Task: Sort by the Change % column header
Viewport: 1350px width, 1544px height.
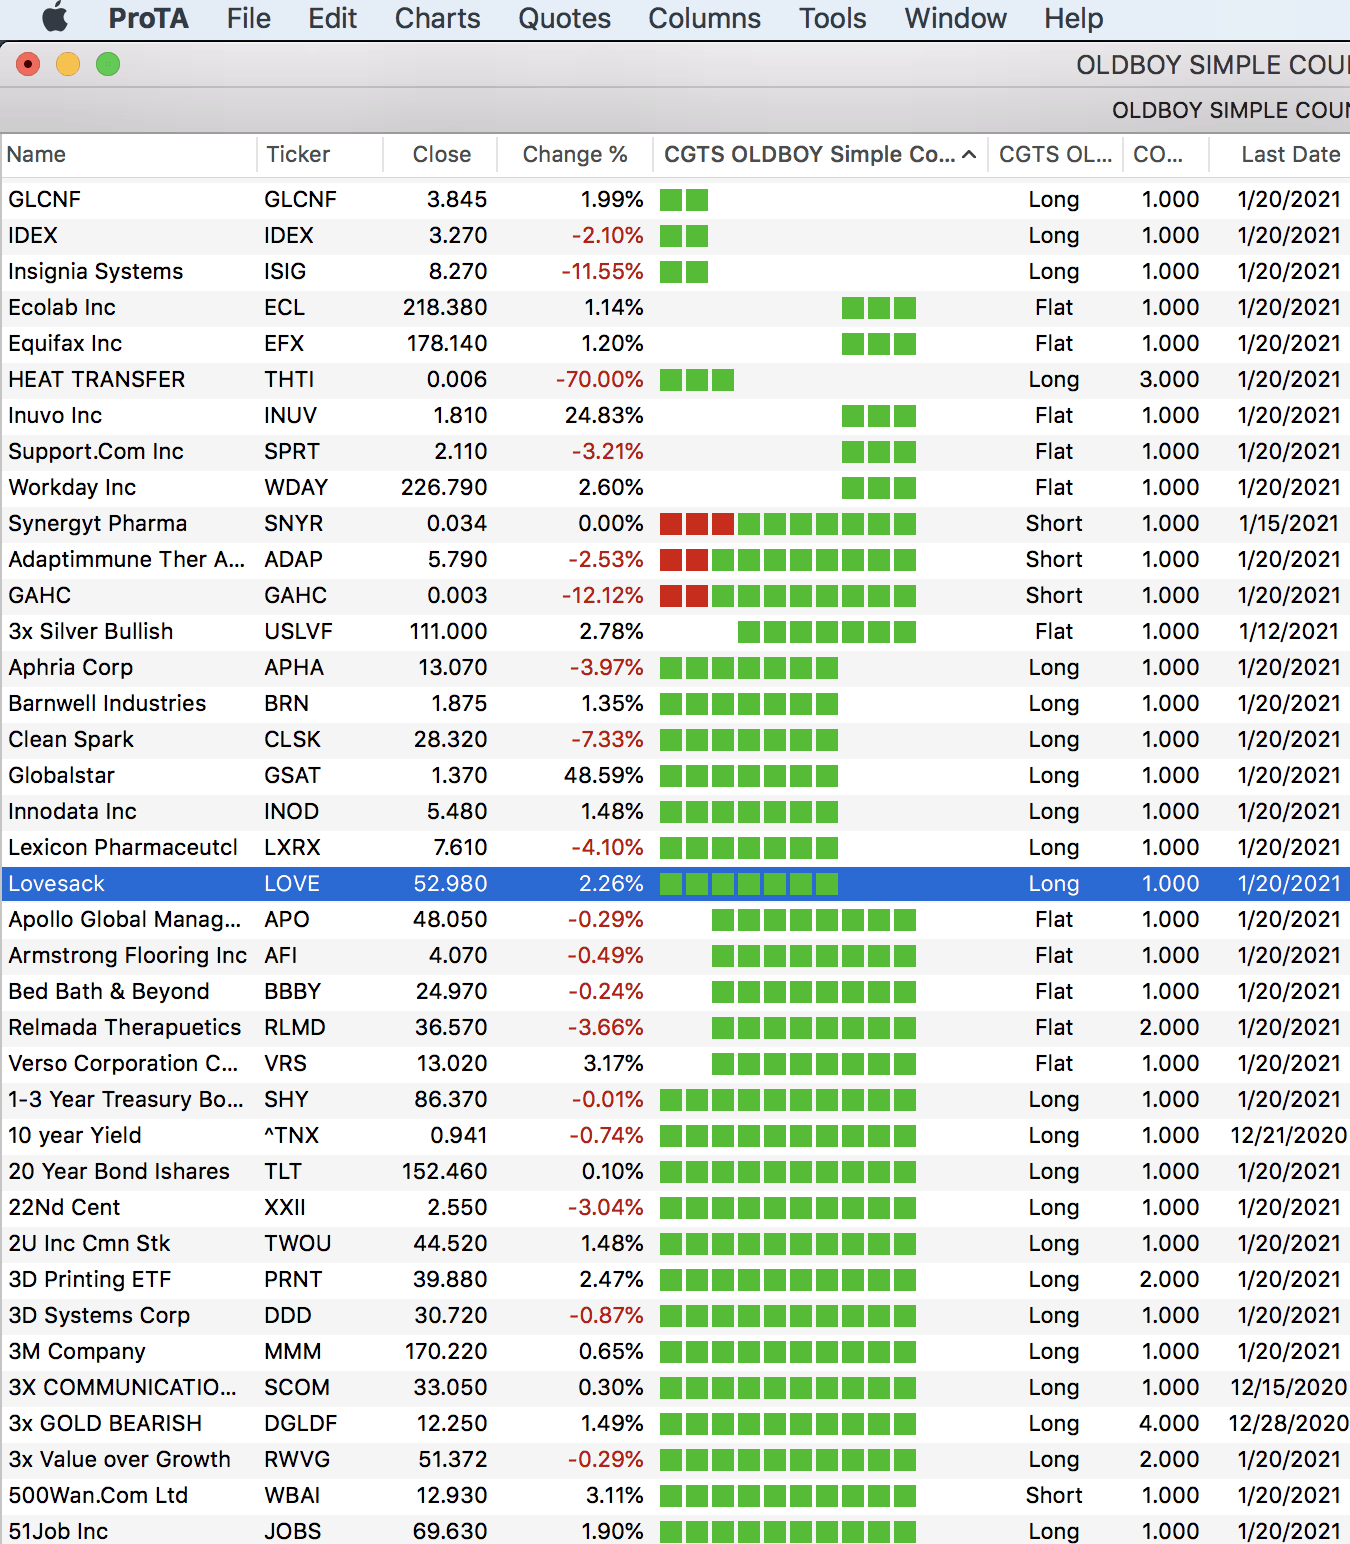Action: [x=575, y=154]
